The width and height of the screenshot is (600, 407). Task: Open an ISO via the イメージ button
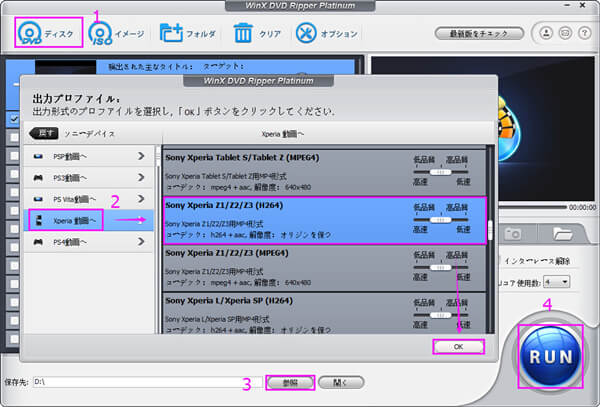pyautogui.click(x=116, y=34)
